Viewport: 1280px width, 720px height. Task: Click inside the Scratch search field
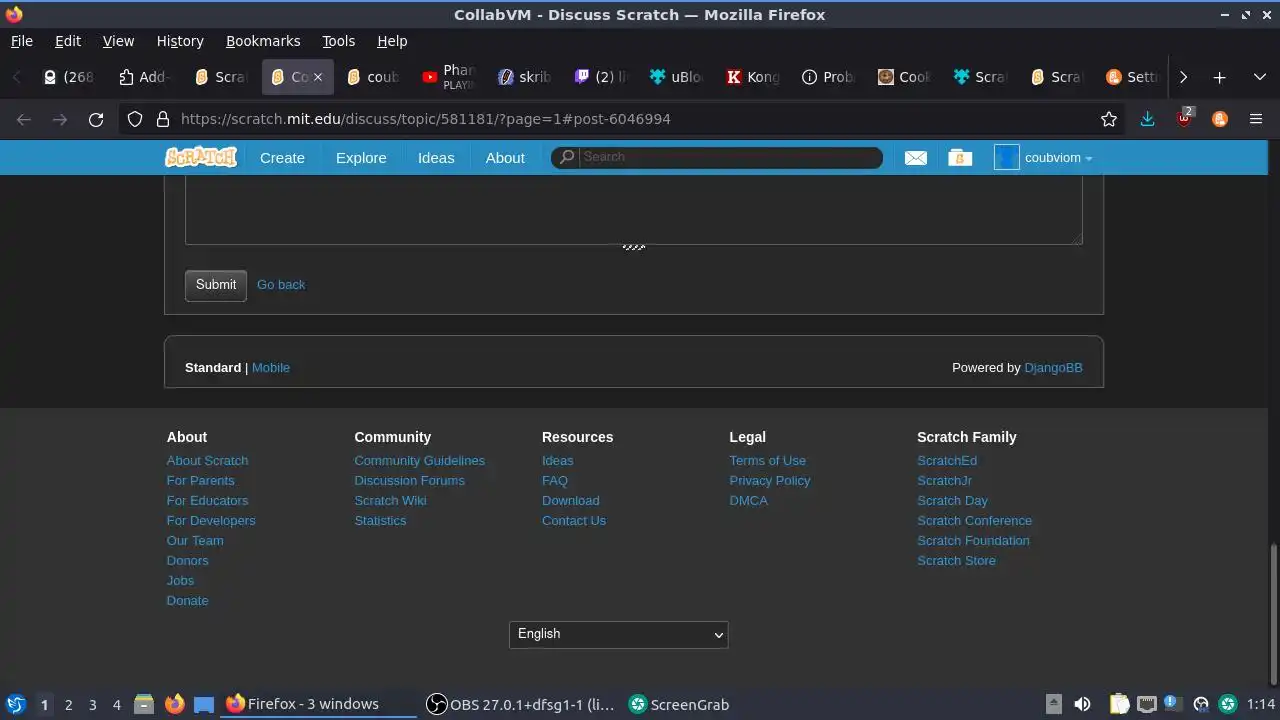coord(717,157)
